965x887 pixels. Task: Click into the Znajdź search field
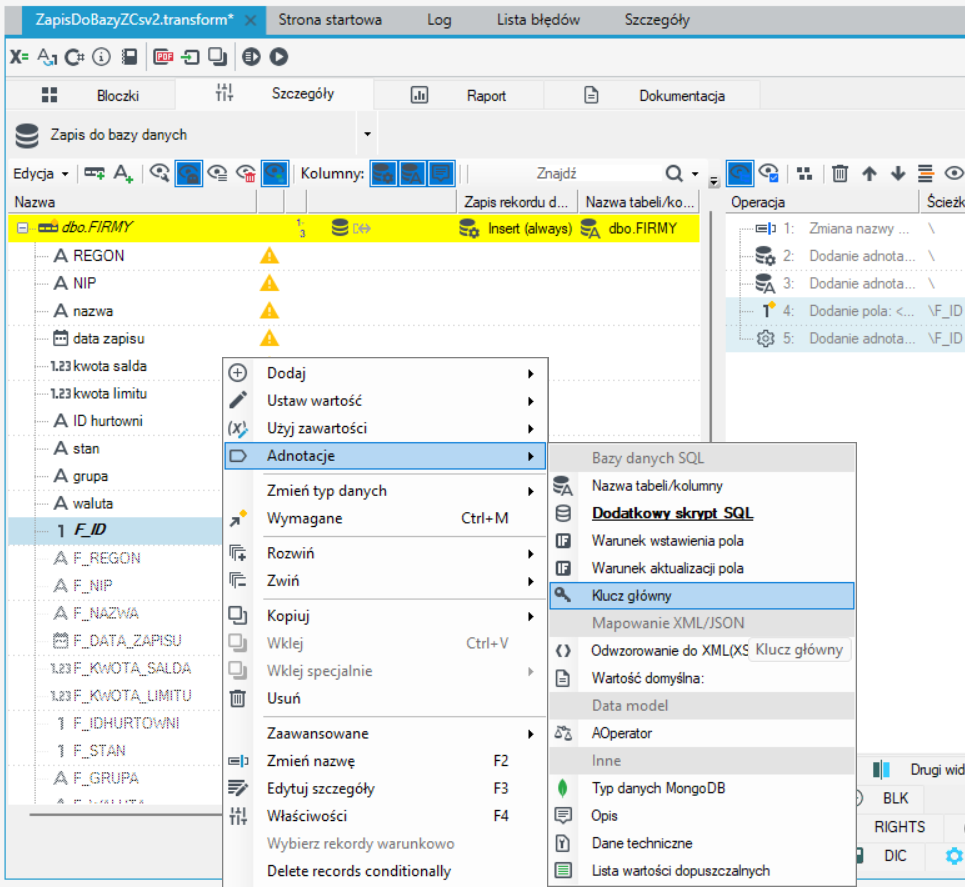pos(565,174)
